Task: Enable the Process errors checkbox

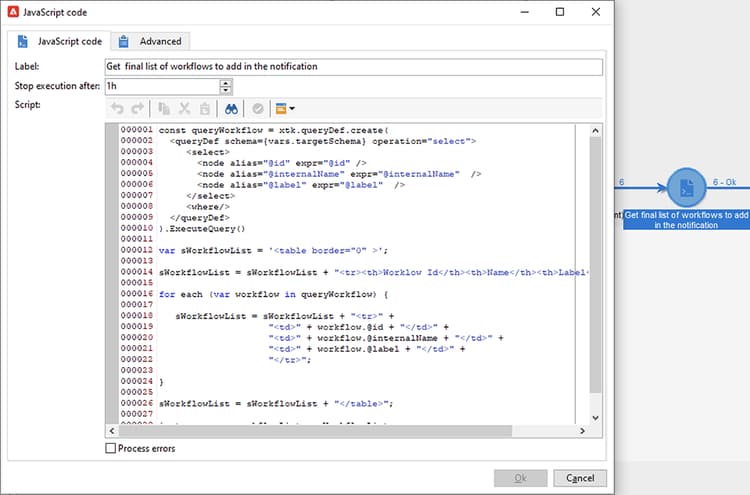Action: point(111,449)
